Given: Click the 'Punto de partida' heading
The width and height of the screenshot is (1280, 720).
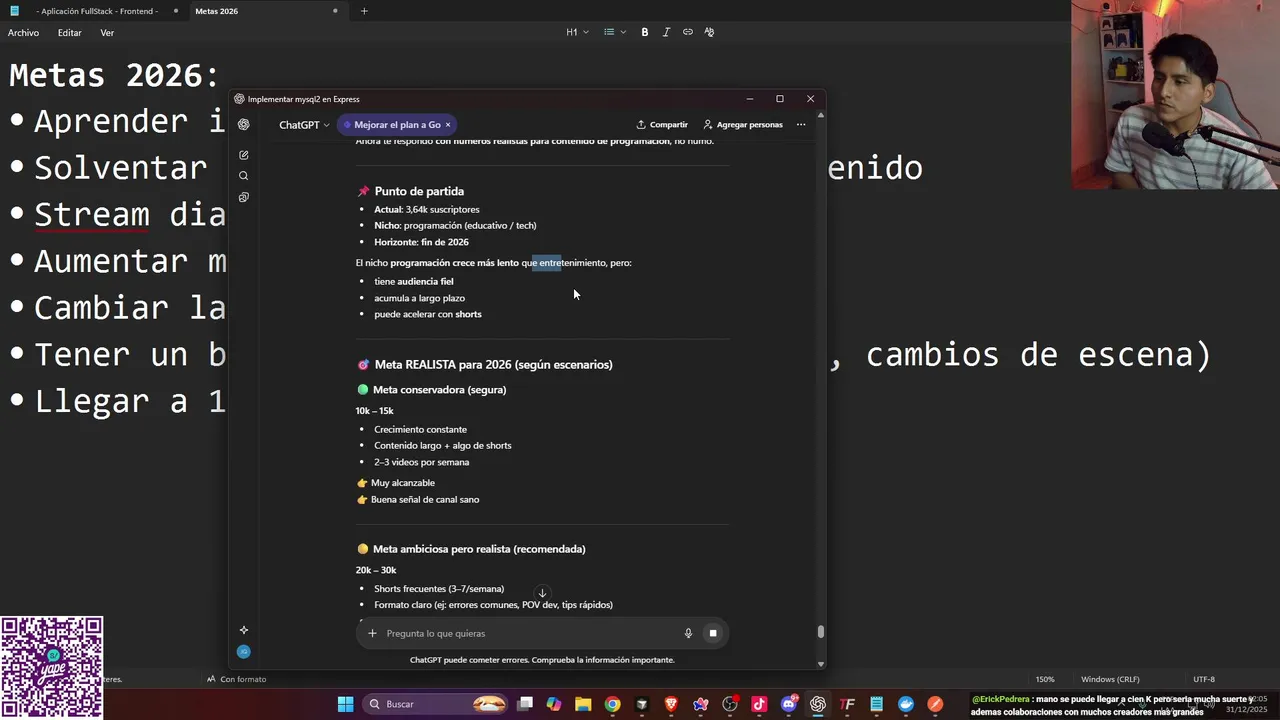Looking at the screenshot, I should point(419,191).
